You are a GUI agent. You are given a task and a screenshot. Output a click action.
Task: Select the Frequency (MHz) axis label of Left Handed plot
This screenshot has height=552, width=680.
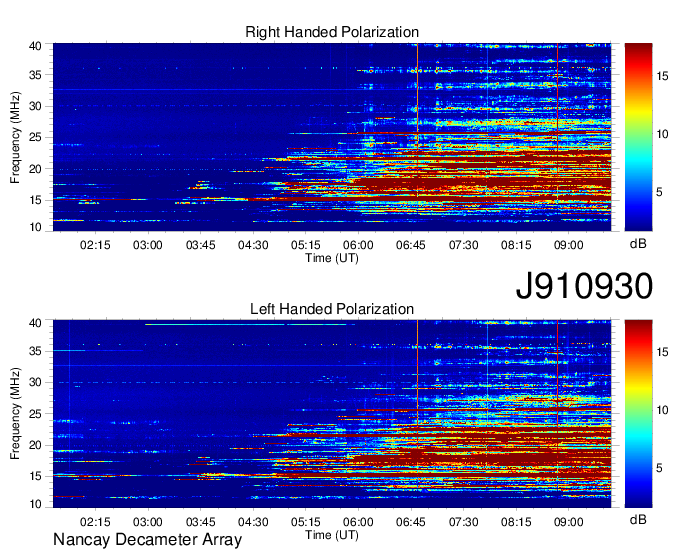point(15,414)
